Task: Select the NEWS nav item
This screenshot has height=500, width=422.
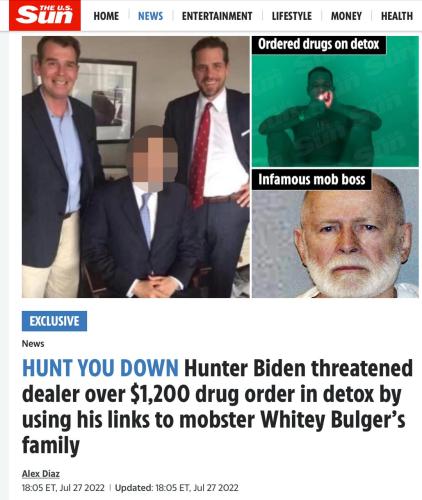Action: (150, 16)
